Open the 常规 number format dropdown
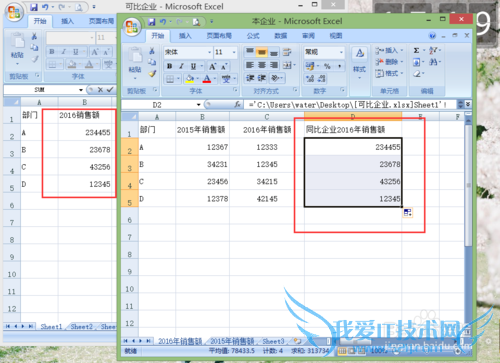Image resolution: width=500 pixels, height=363 pixels. (341, 52)
